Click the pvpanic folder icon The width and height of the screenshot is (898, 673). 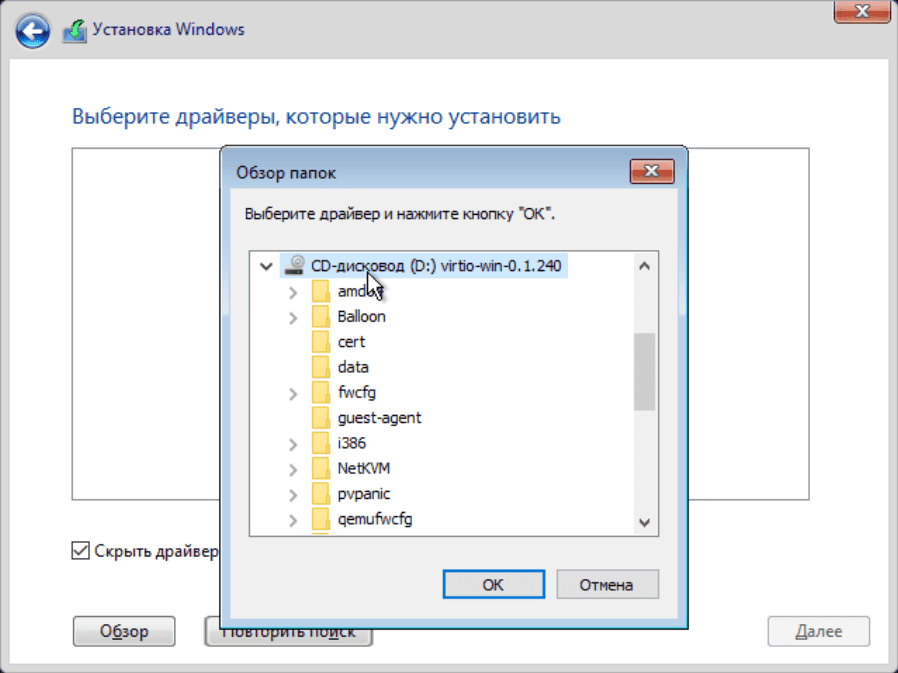[x=321, y=494]
